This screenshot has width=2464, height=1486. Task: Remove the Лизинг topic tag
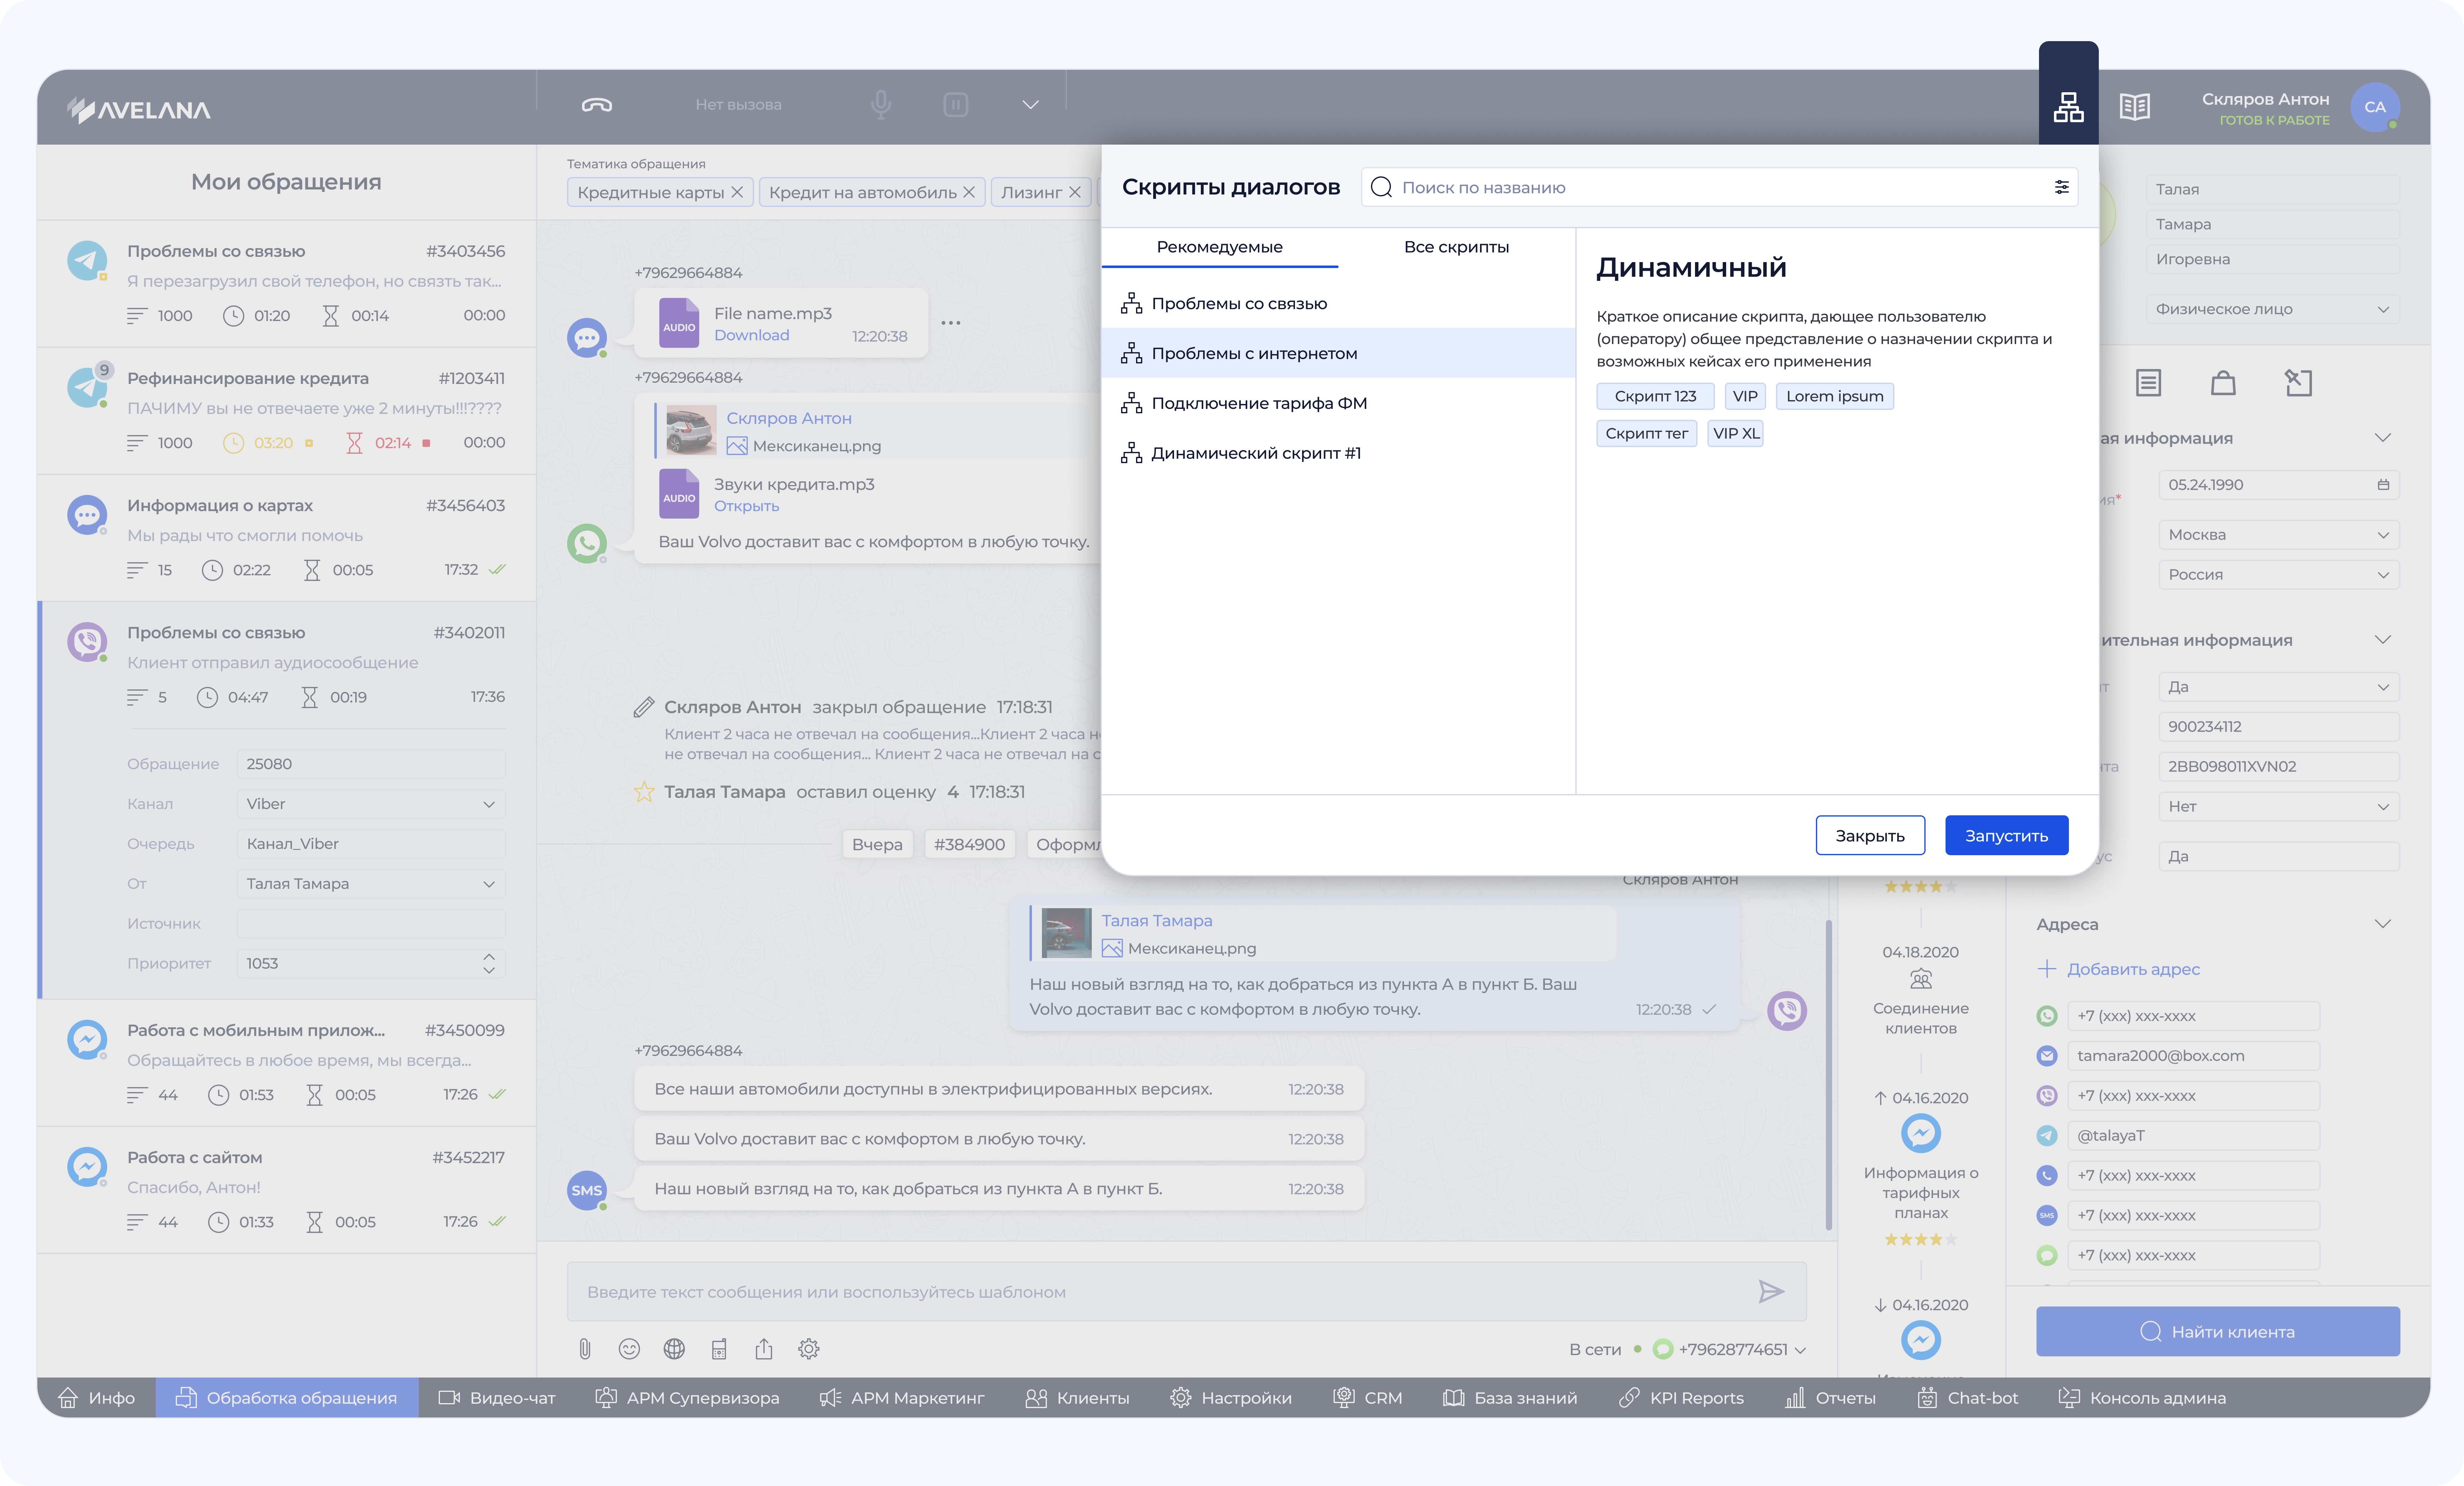[x=1075, y=192]
